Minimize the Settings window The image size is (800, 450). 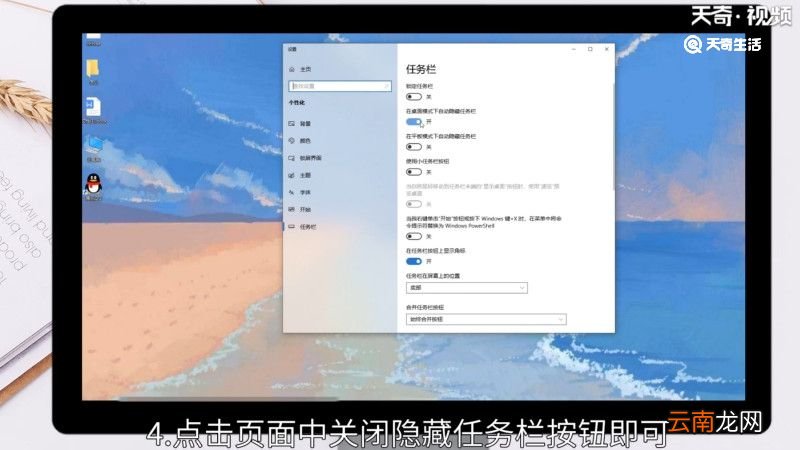[x=574, y=49]
